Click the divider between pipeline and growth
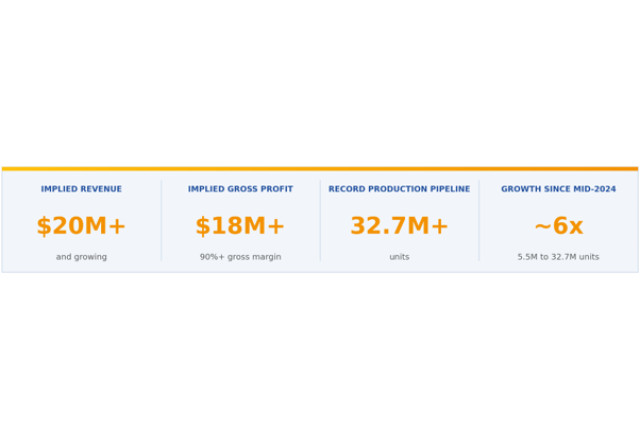Viewport: 640px width, 440px height. pos(479,220)
